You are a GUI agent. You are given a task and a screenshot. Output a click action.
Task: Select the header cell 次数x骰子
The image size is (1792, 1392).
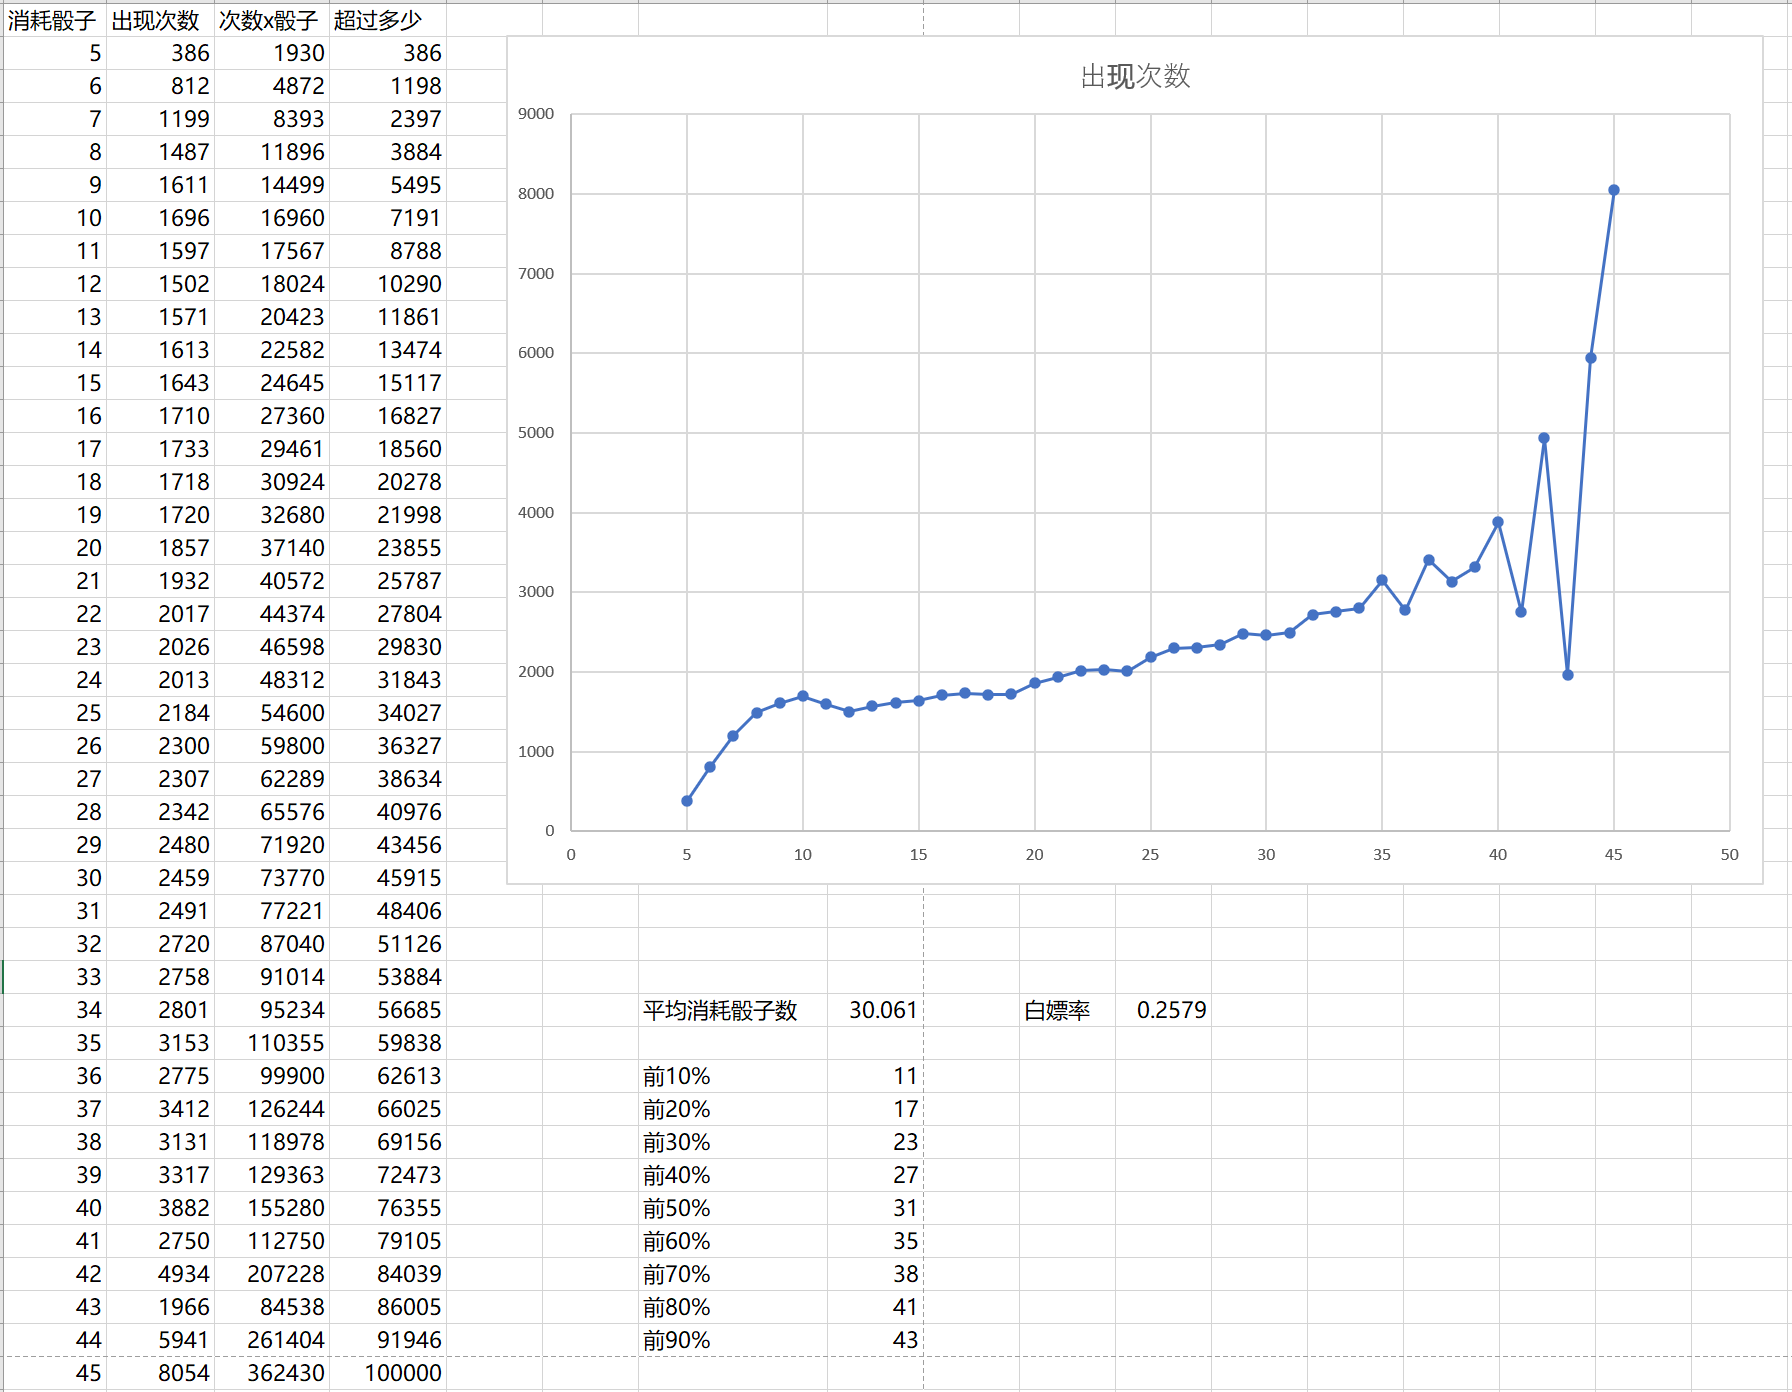(x=271, y=20)
